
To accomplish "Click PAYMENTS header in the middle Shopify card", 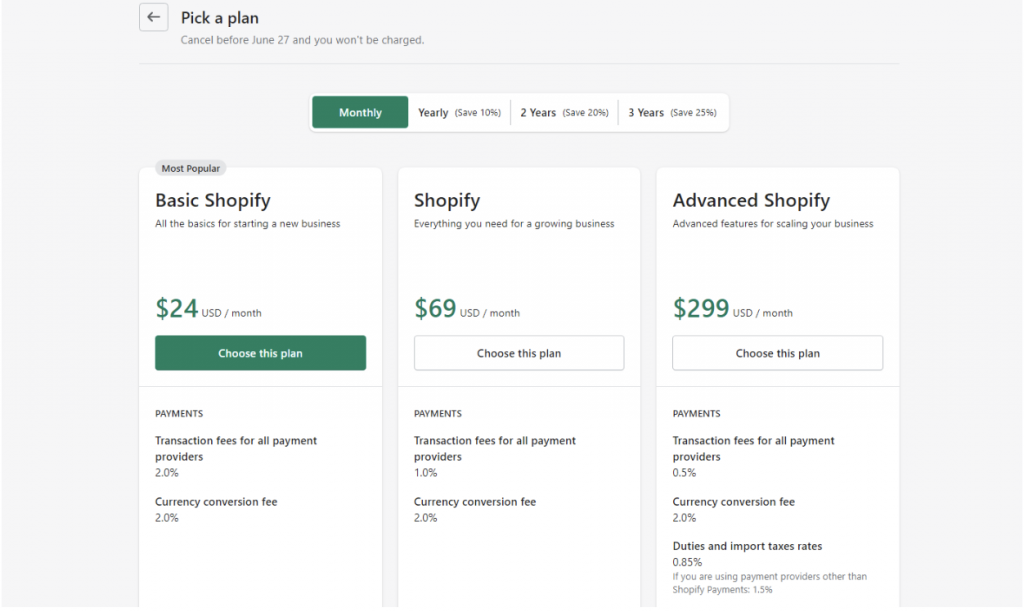I will [x=438, y=413].
